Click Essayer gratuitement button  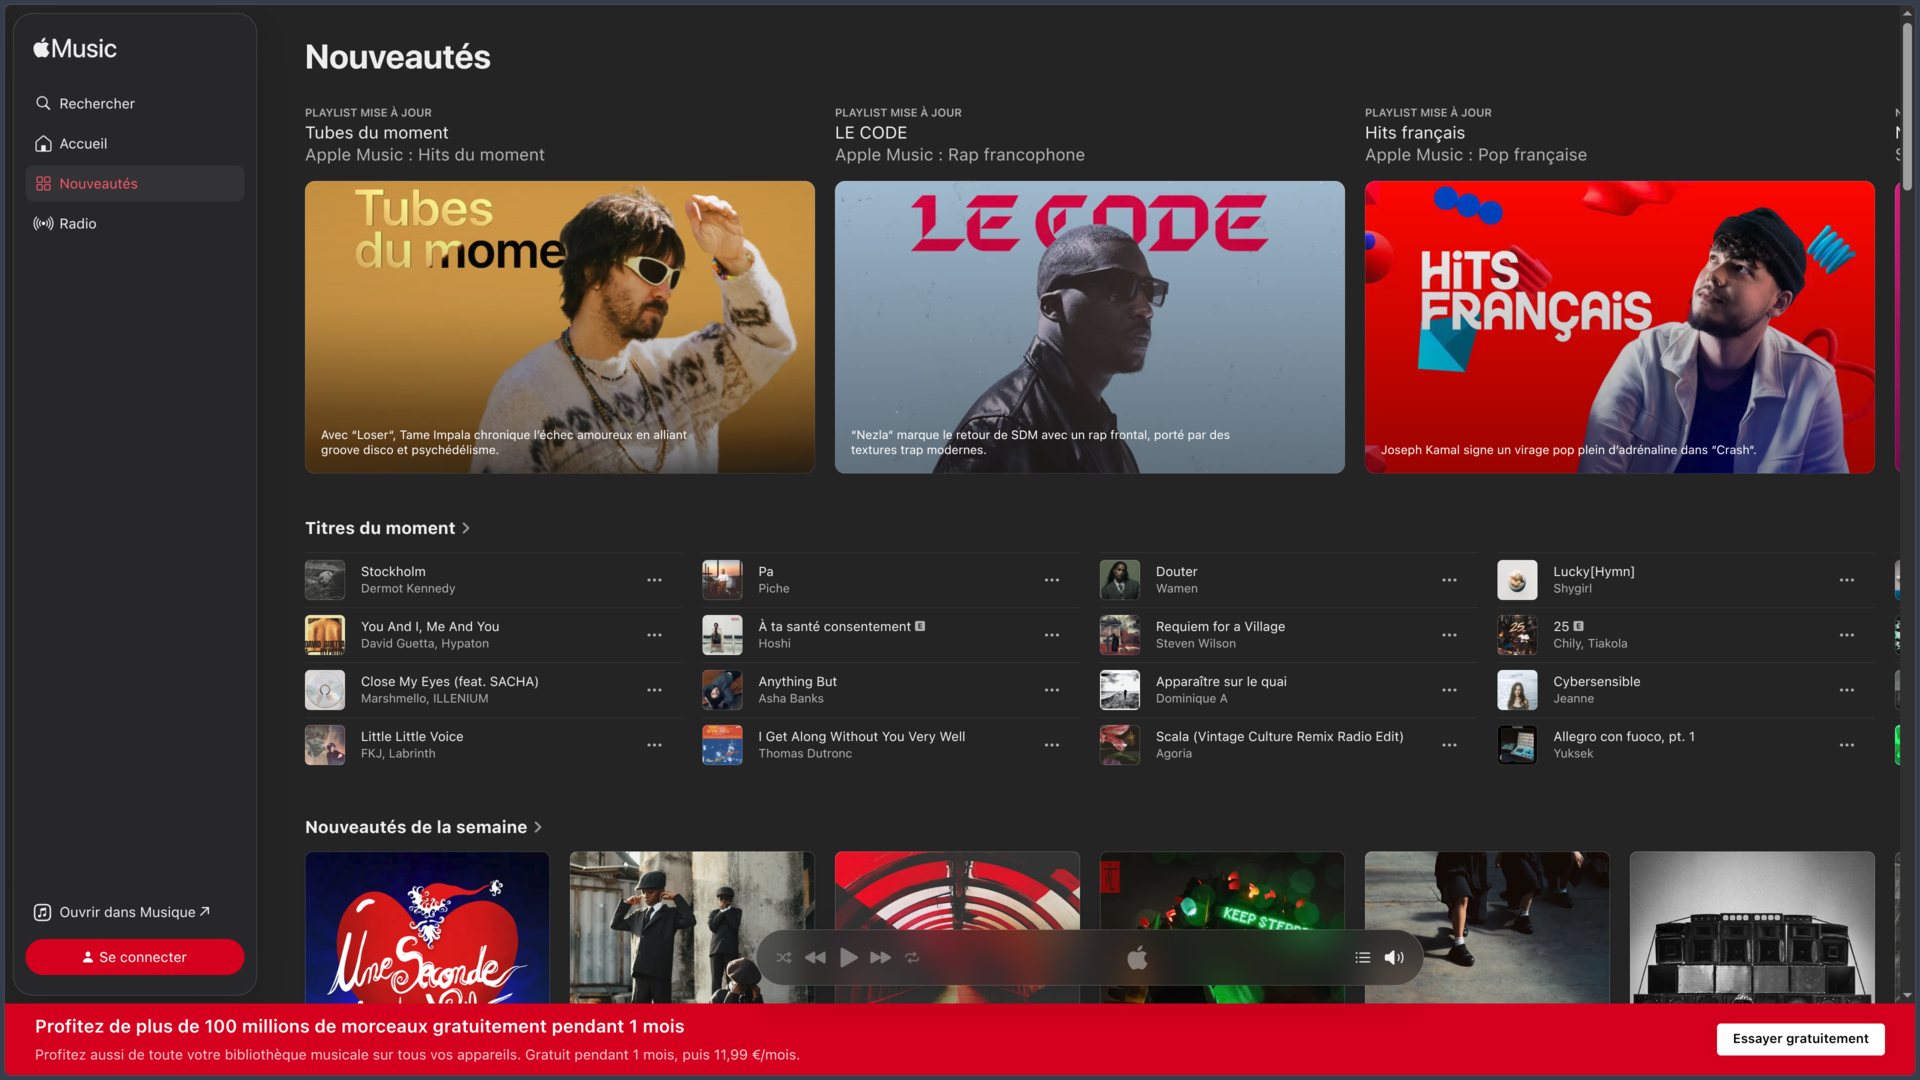1800,1039
